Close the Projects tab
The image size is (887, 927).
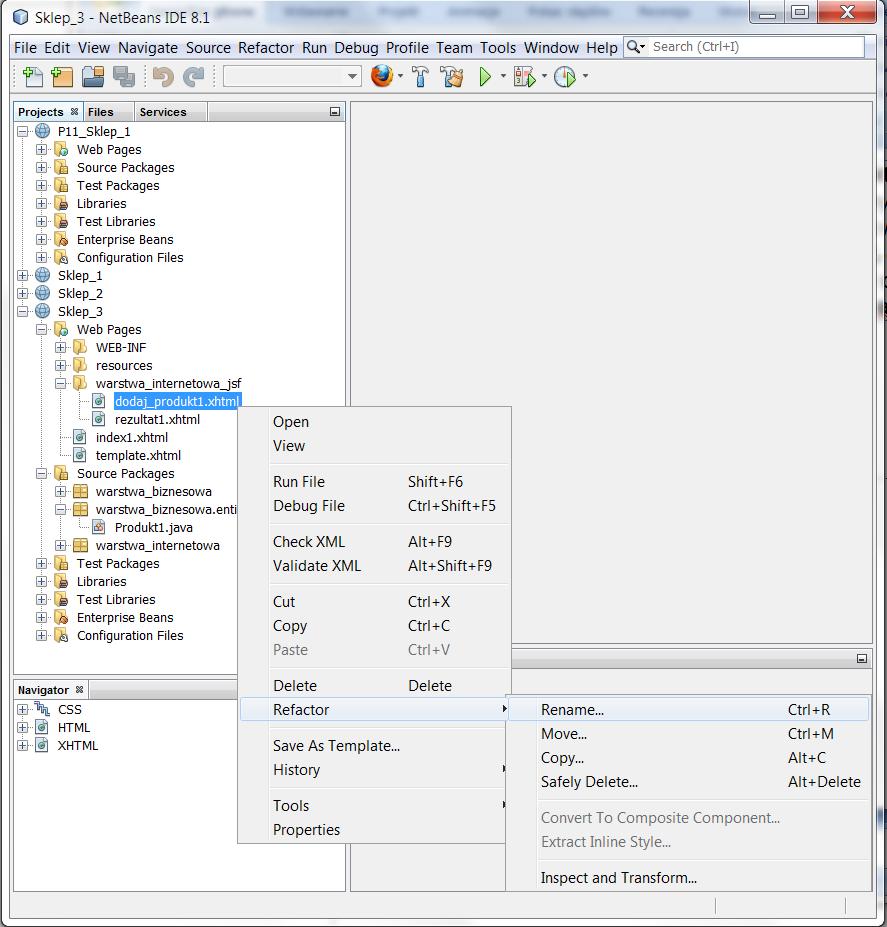(75, 111)
